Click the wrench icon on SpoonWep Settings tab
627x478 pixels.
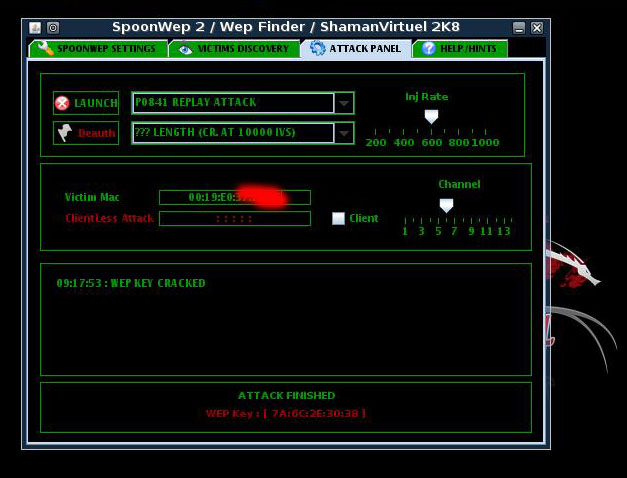point(43,48)
